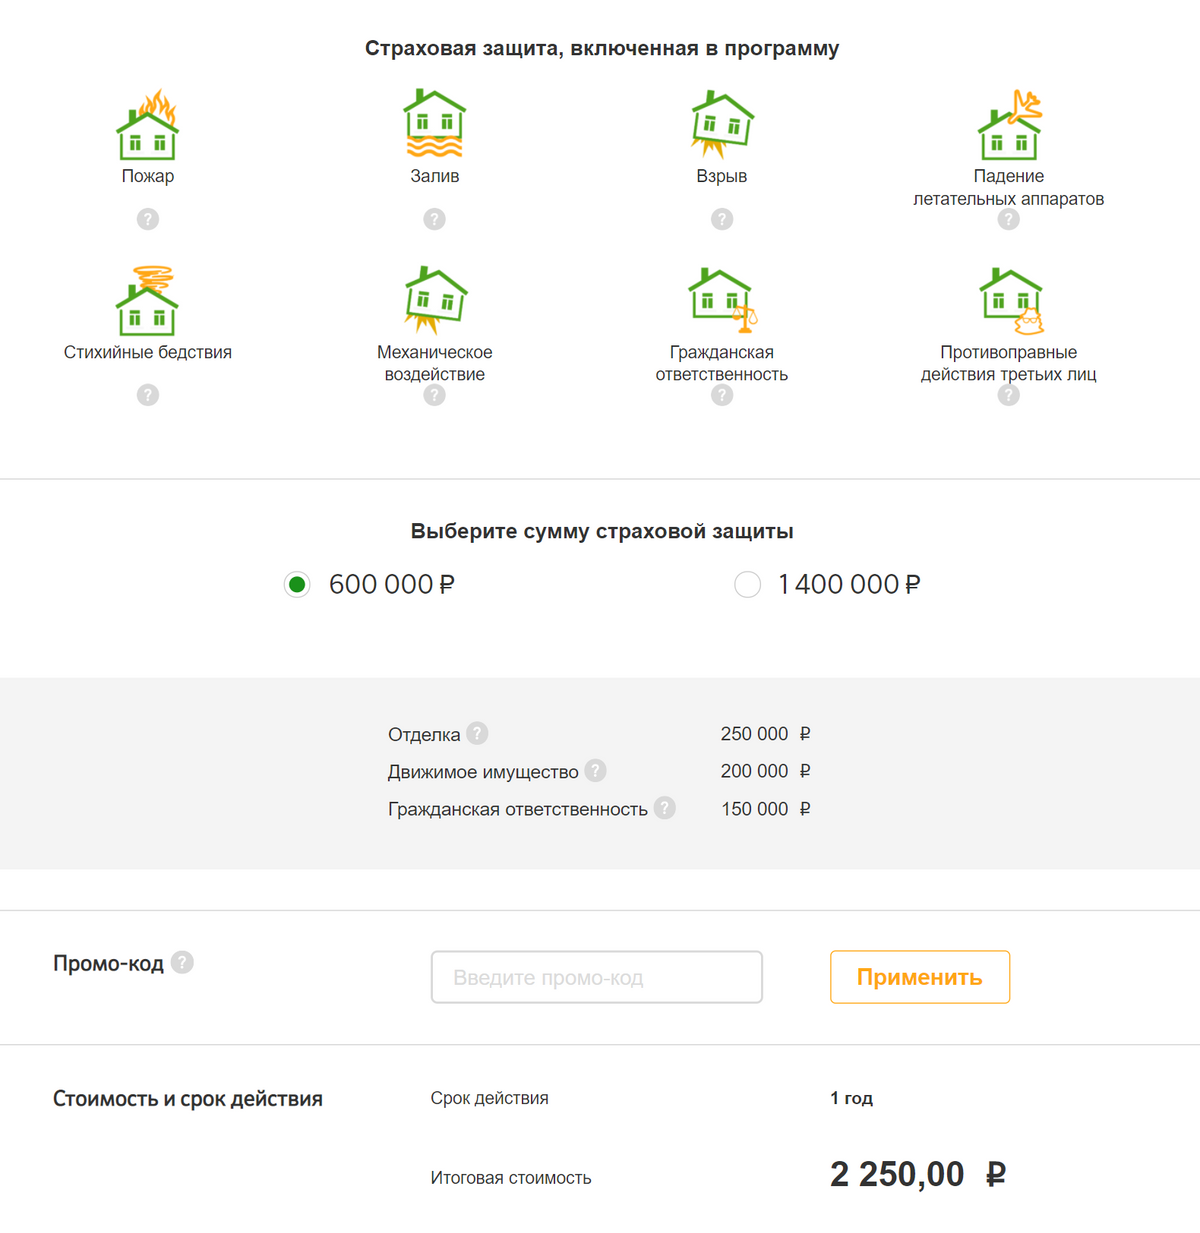This screenshot has width=1200, height=1233.
Task: Click the Взрыв explosion house icon
Action: 721,125
